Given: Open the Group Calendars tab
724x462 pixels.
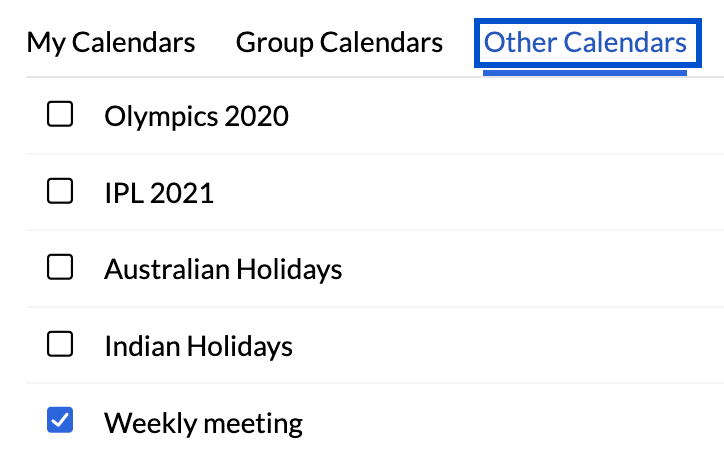Looking at the screenshot, I should tap(339, 43).
